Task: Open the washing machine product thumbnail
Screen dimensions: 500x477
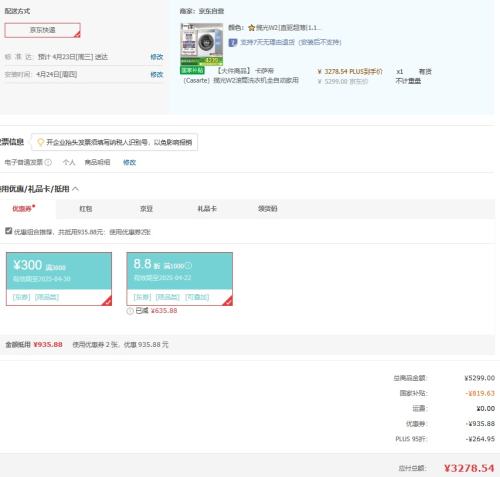Action: point(202,44)
